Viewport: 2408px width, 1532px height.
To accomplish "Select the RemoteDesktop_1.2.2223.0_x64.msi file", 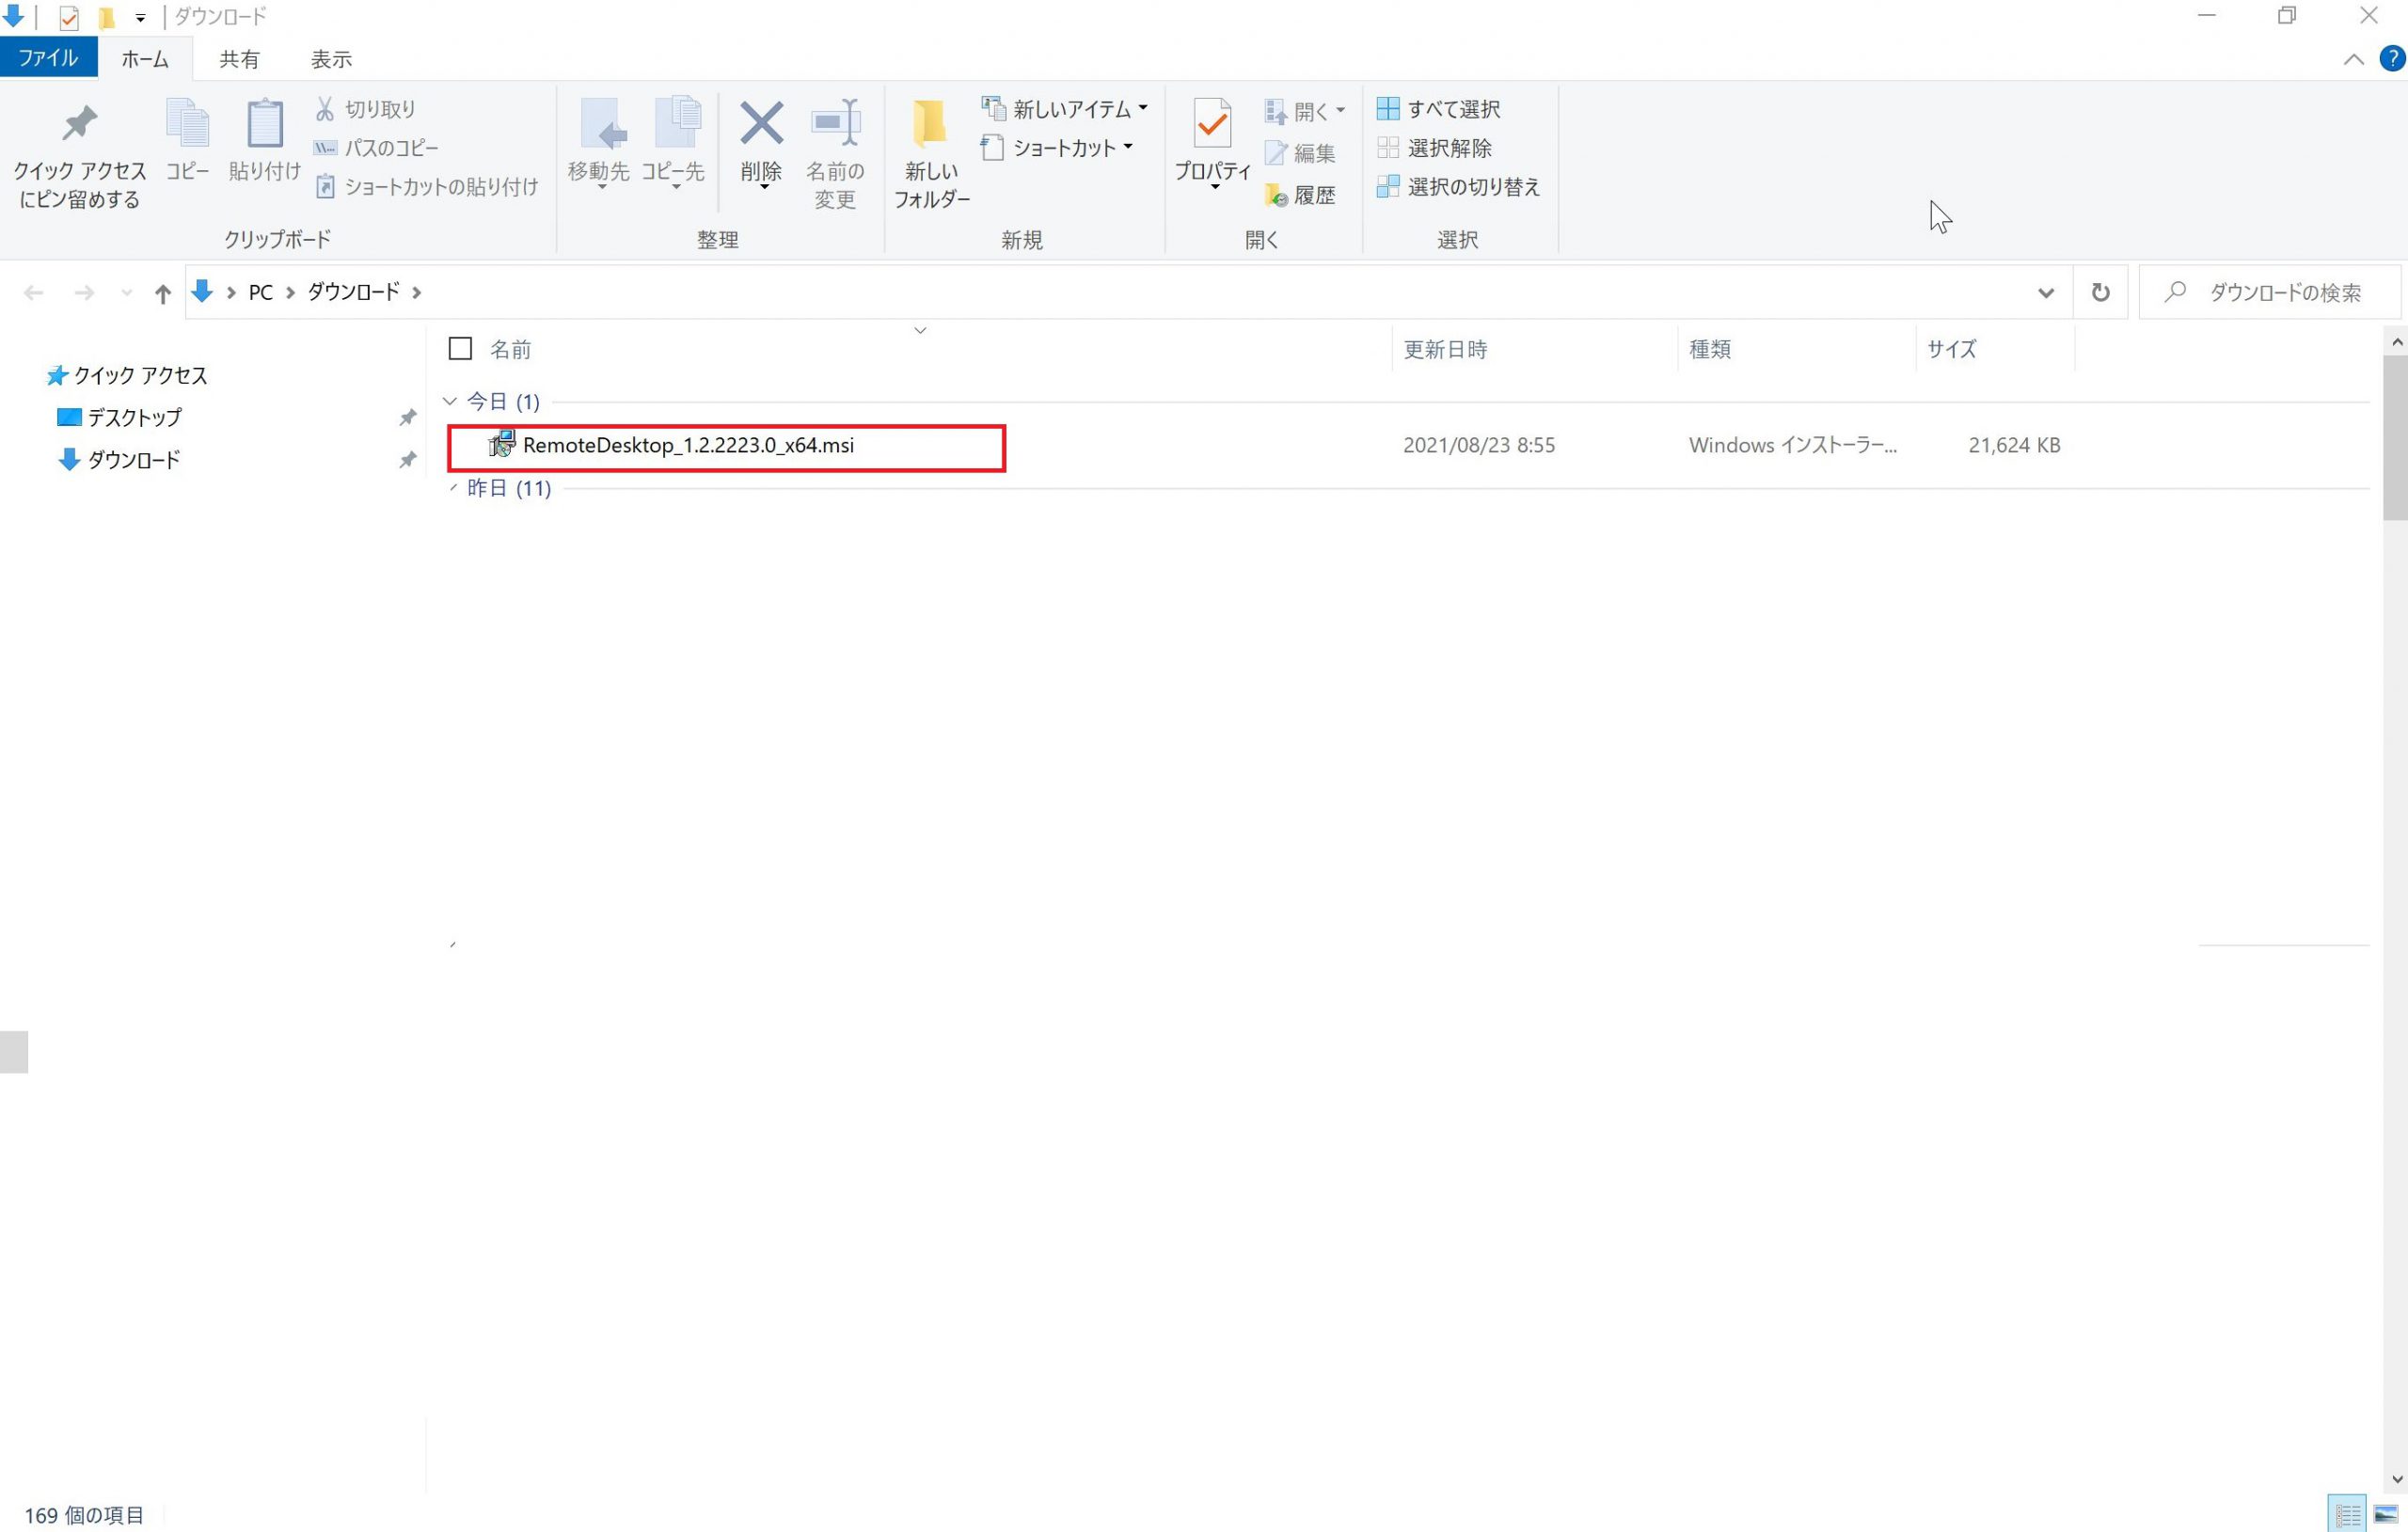I will tap(688, 446).
